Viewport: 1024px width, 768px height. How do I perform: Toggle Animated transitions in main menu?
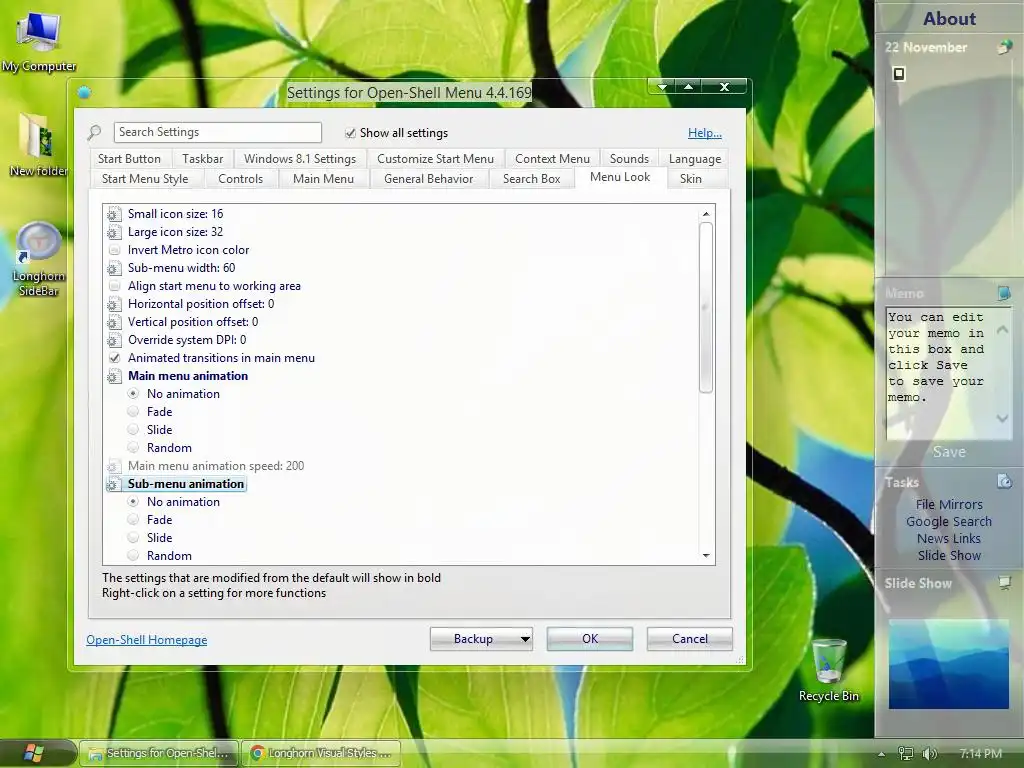point(114,358)
